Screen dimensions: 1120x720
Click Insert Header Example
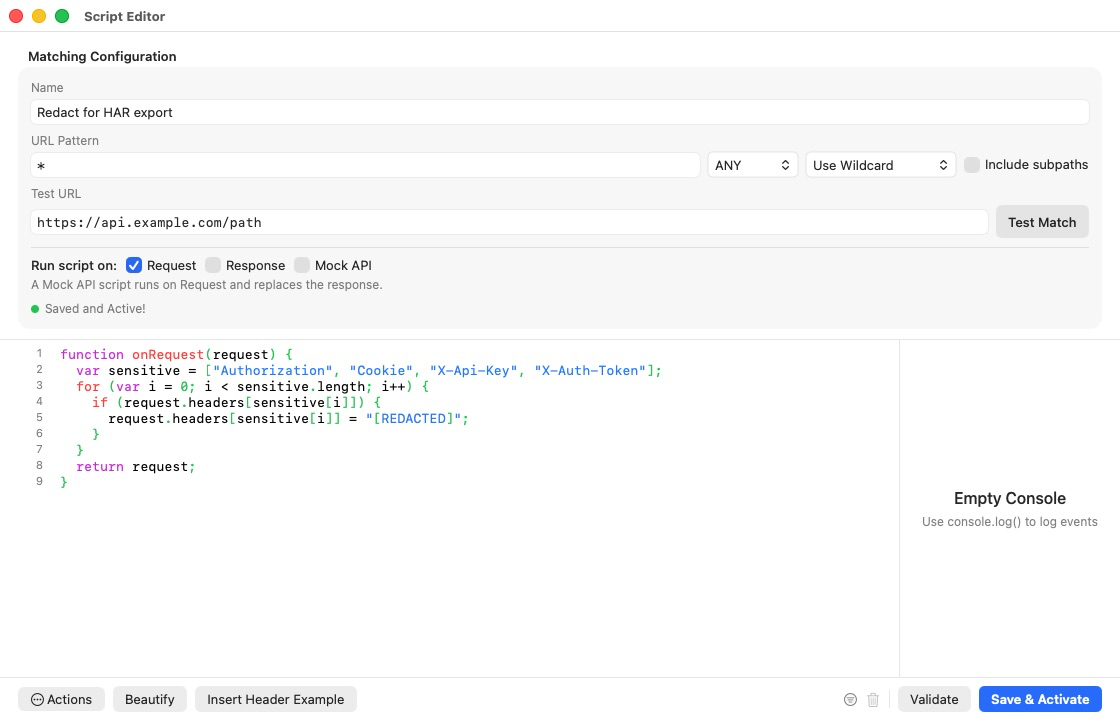(276, 699)
